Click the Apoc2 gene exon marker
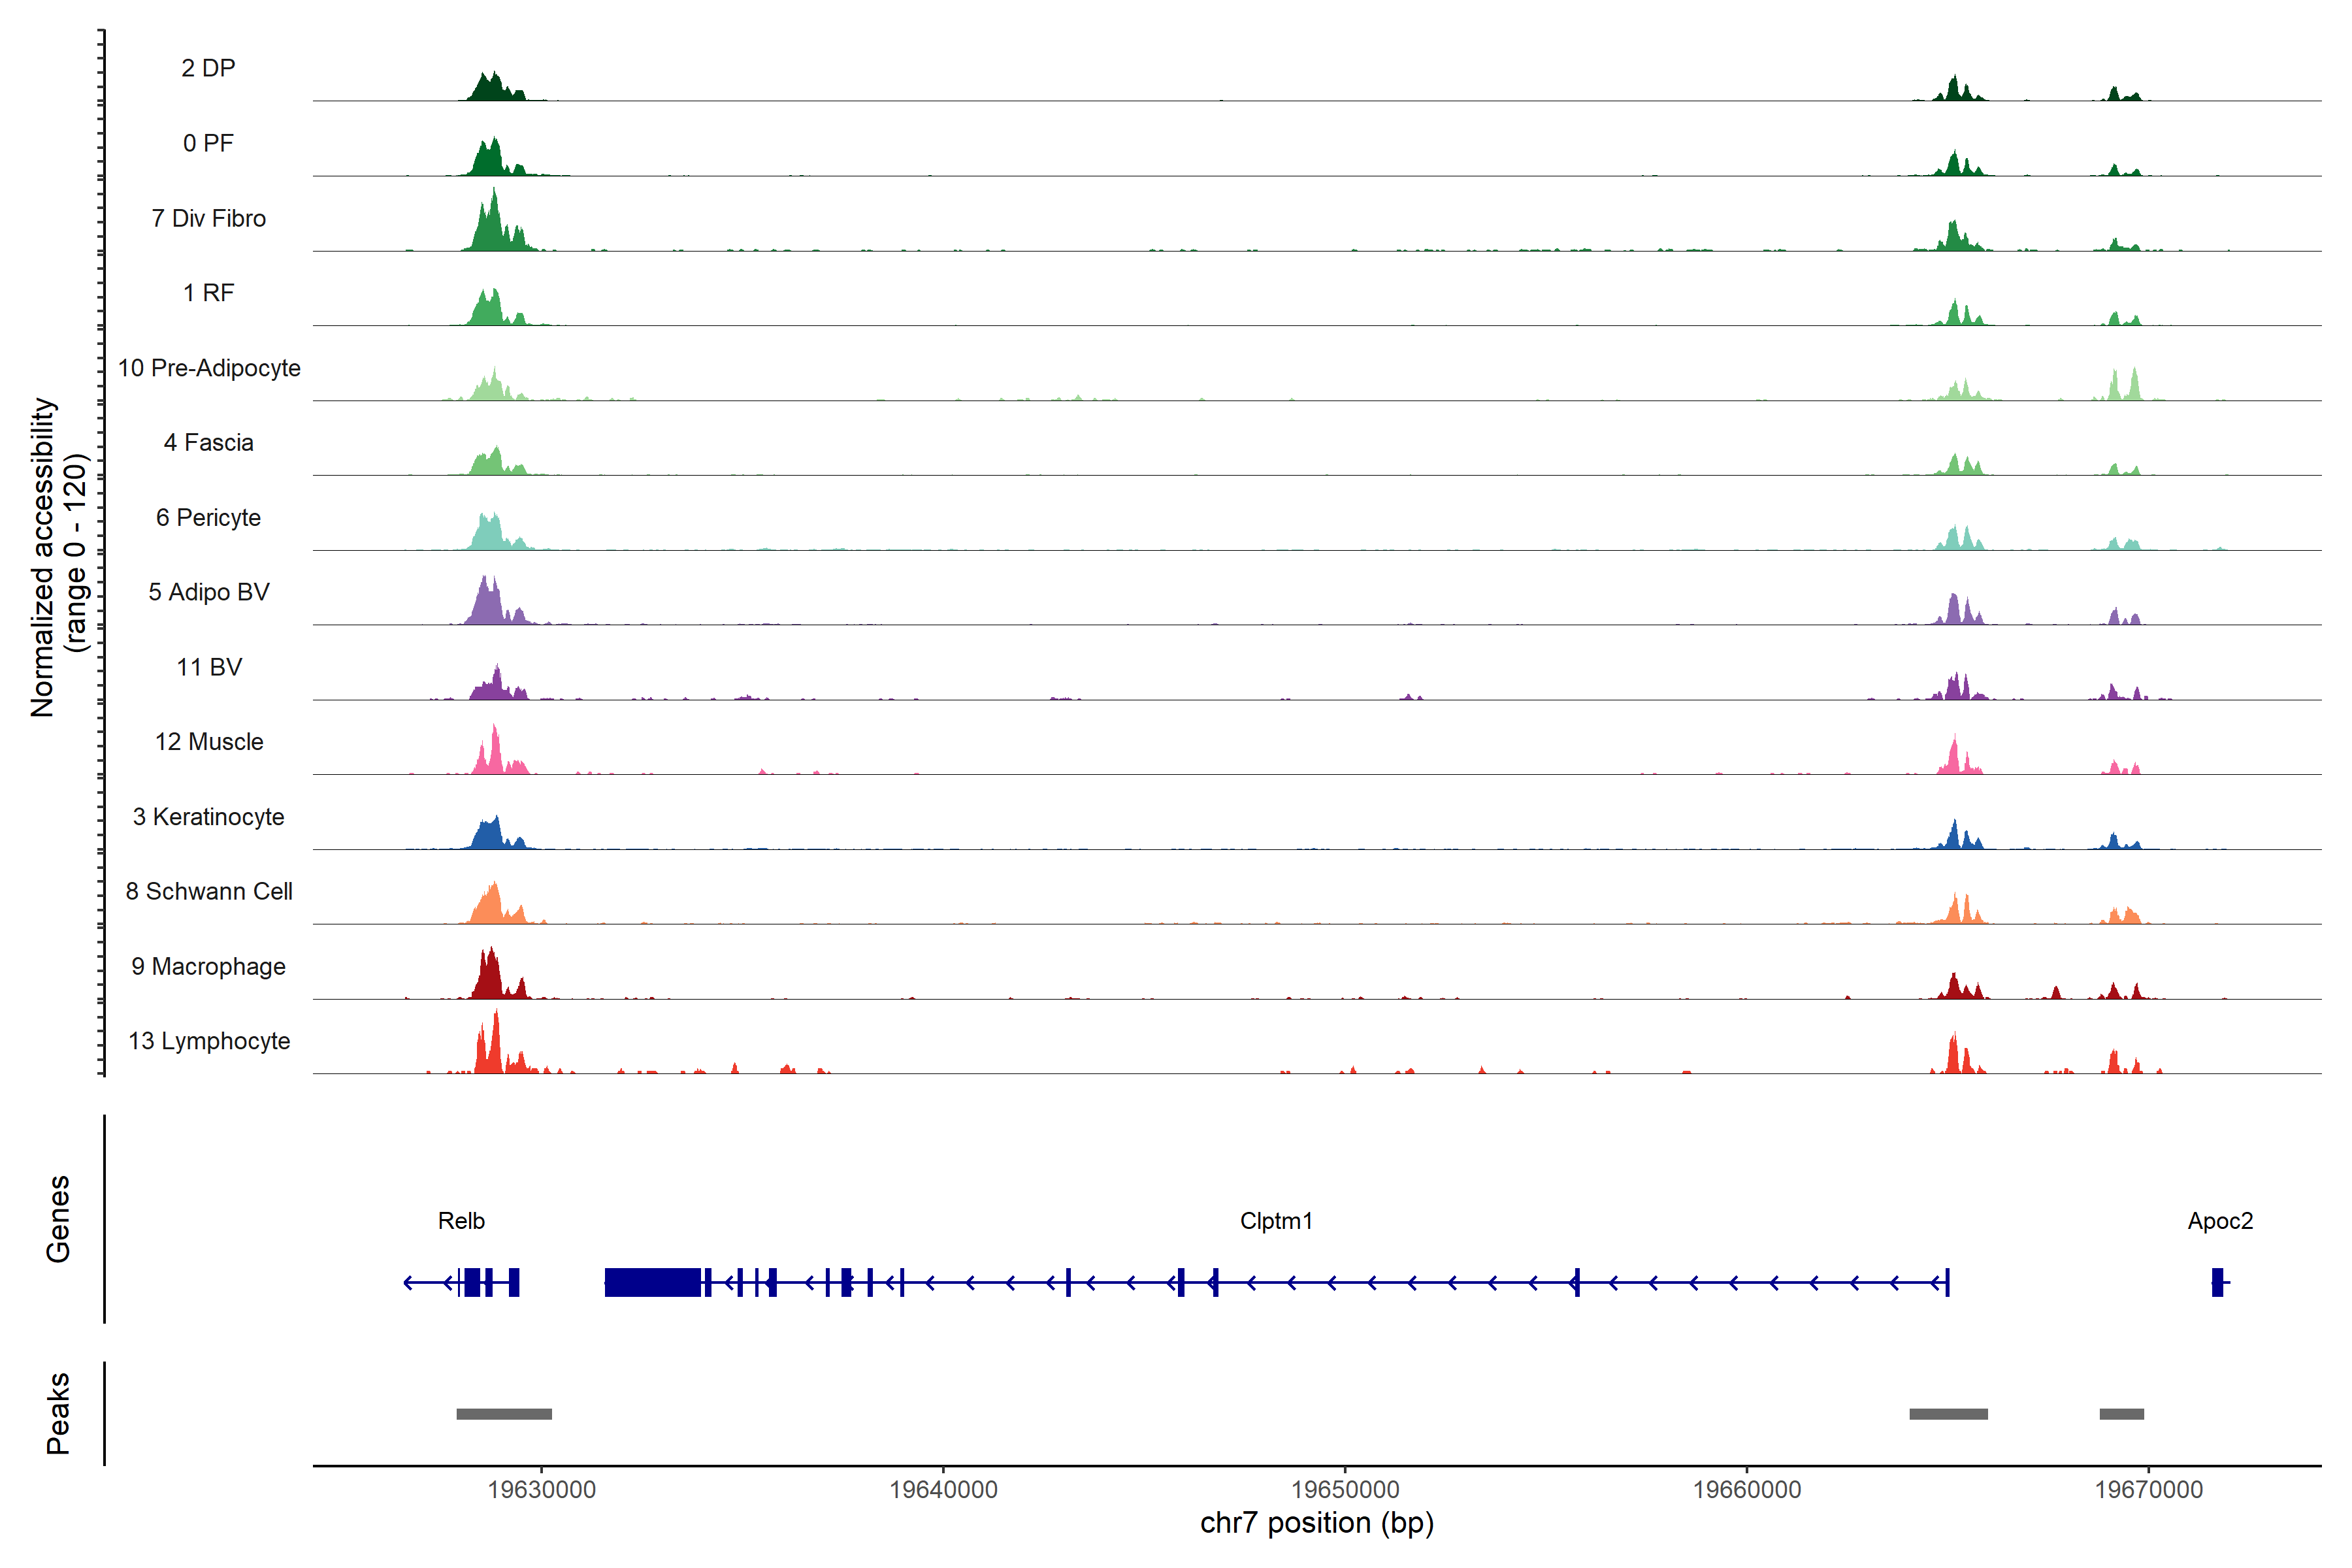2352x1568 pixels. tap(2217, 1282)
